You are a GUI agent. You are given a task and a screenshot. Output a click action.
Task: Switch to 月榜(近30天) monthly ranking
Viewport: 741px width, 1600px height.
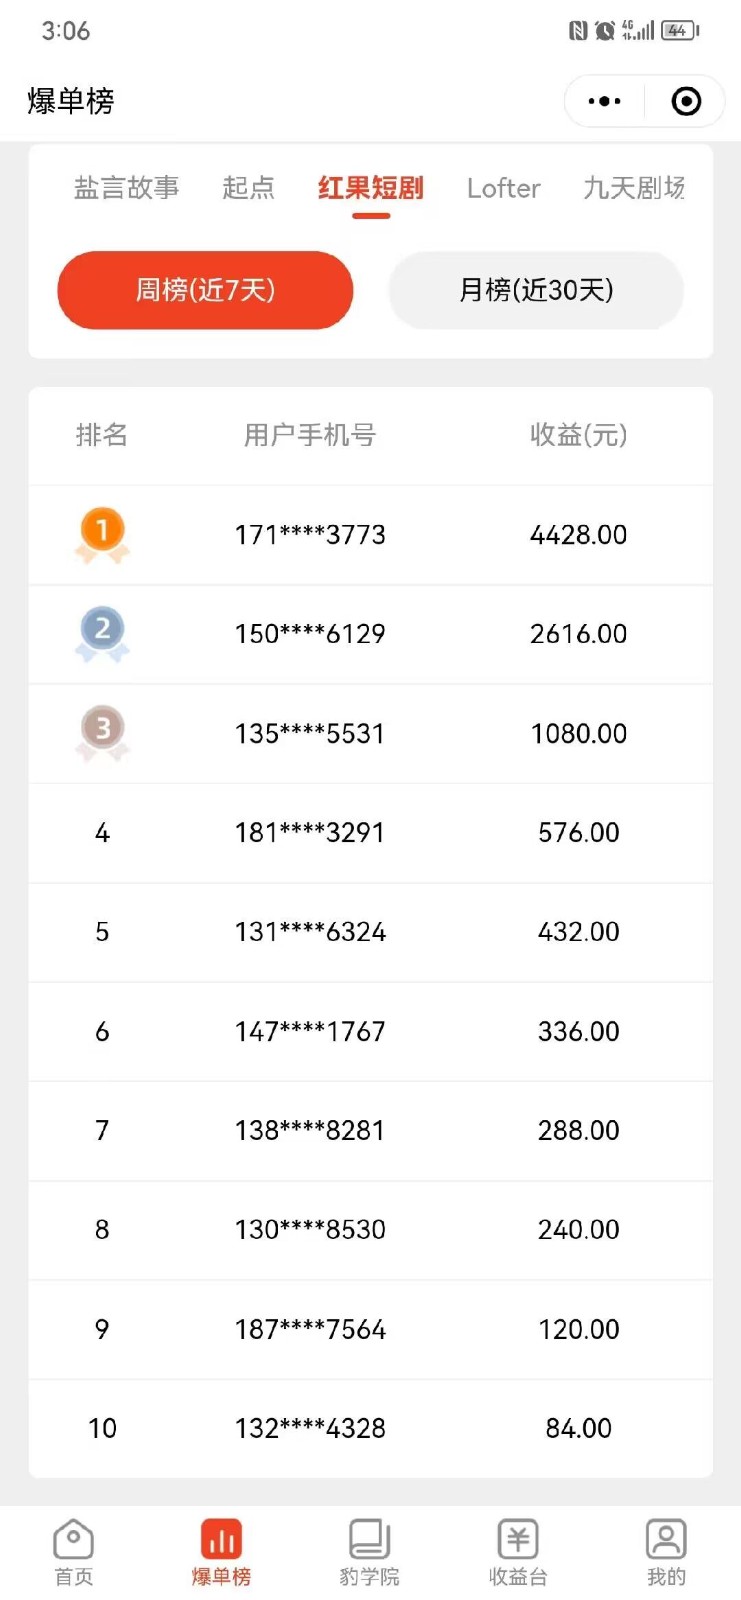tap(536, 290)
